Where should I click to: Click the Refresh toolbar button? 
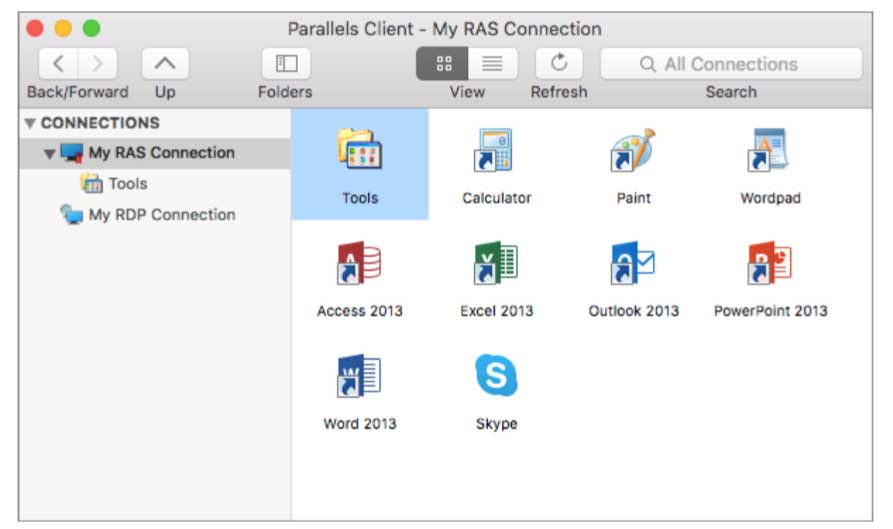(x=559, y=64)
